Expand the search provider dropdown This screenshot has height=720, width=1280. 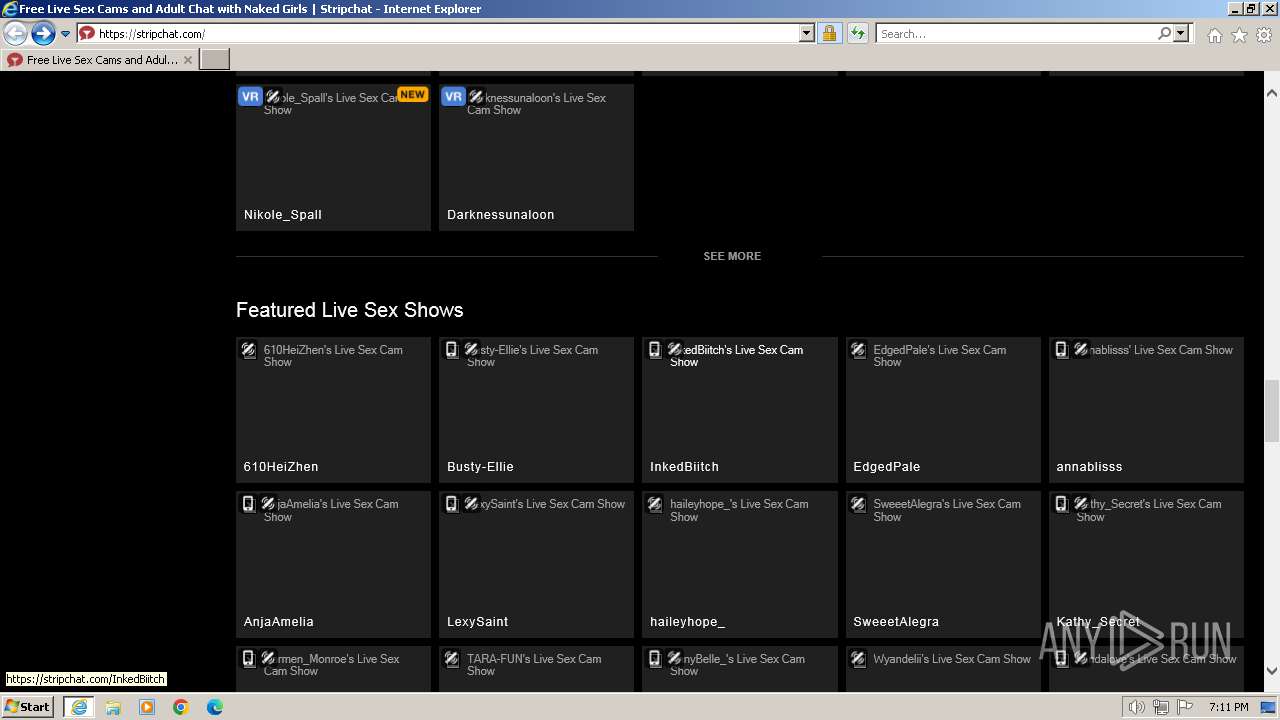[x=1181, y=34]
